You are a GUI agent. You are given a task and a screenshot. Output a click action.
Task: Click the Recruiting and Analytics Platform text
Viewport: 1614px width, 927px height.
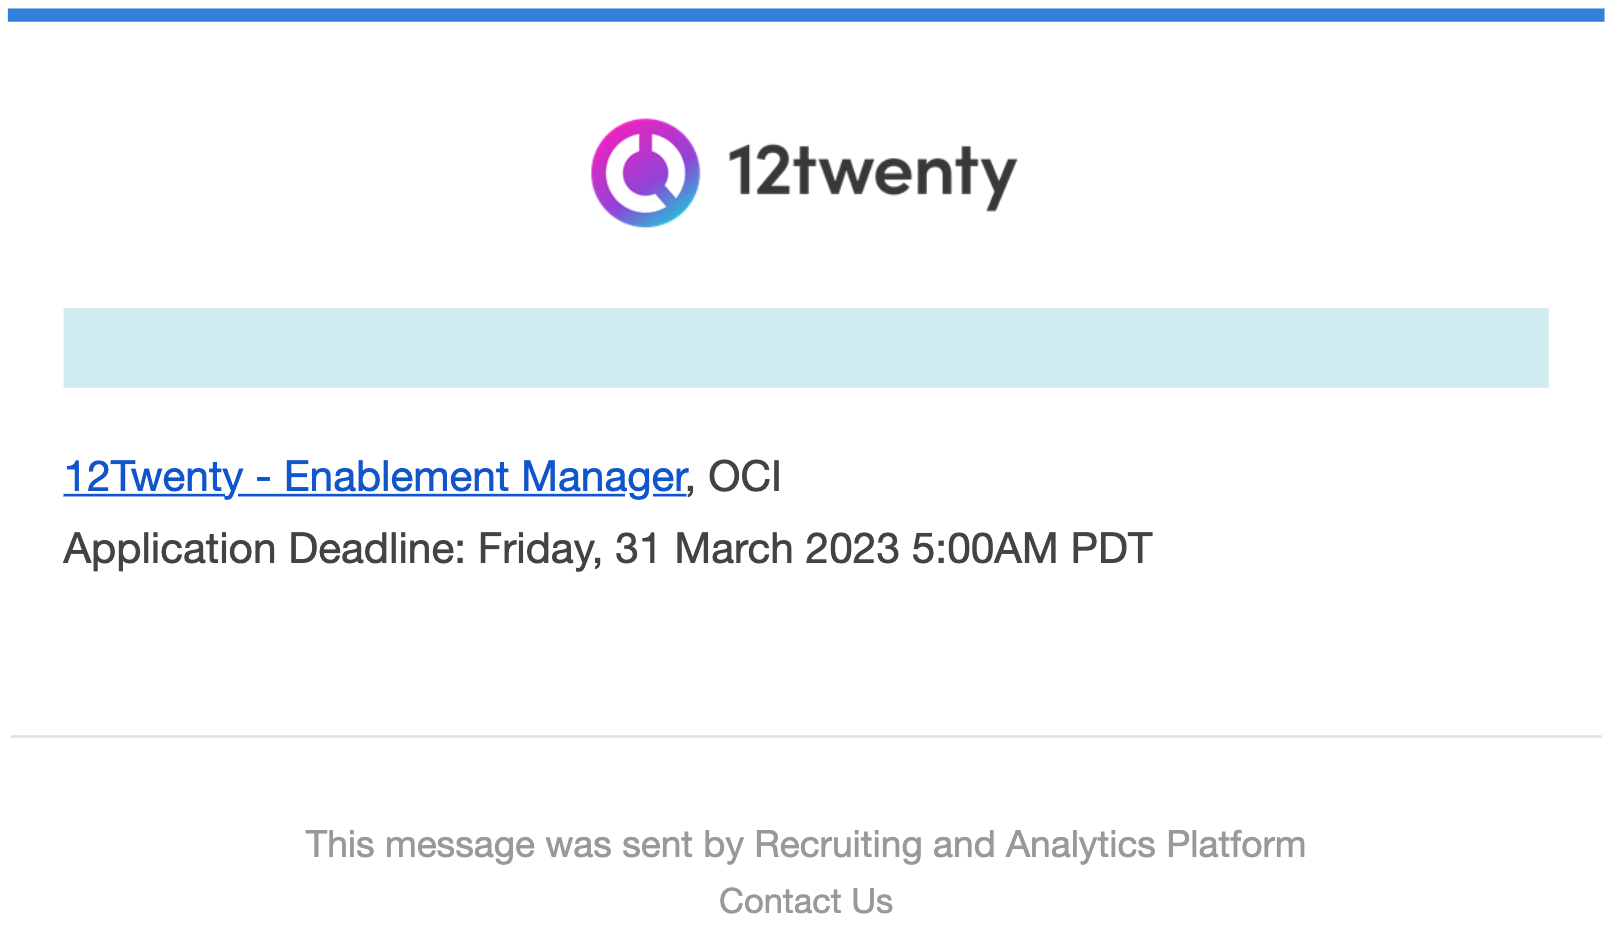click(x=1030, y=845)
